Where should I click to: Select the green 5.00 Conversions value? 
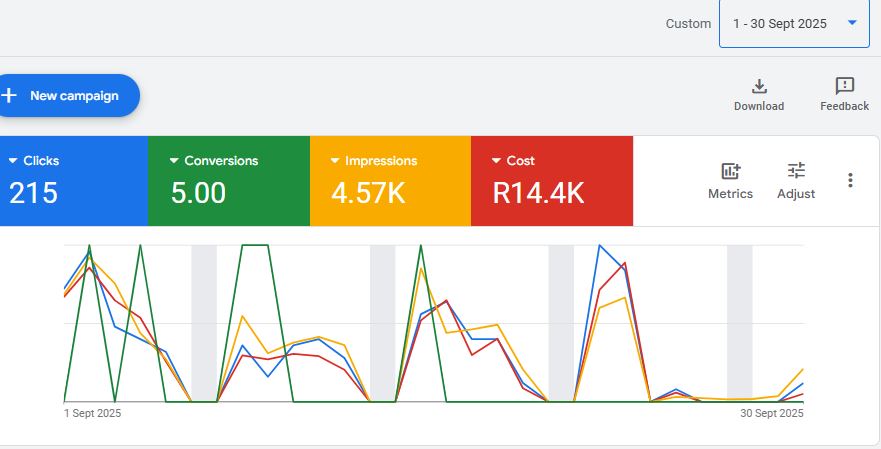198,193
